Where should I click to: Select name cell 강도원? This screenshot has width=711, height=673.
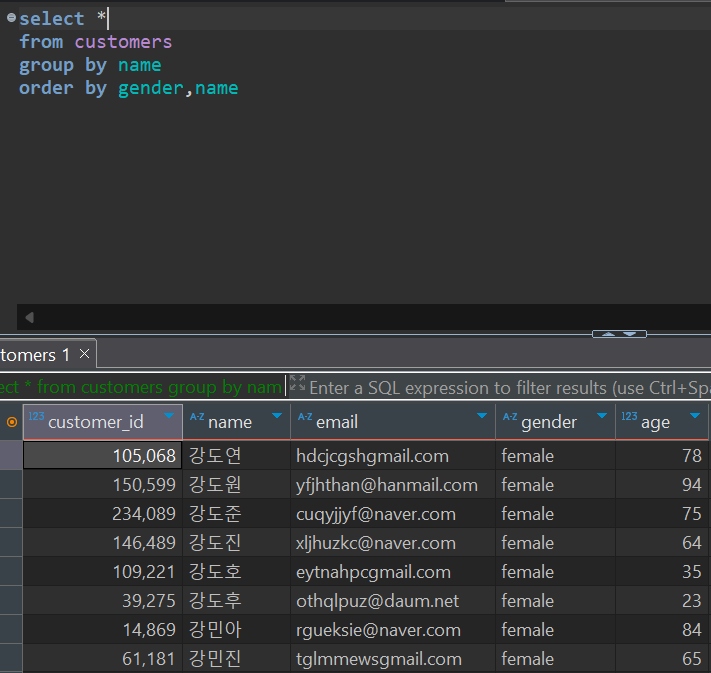click(x=237, y=484)
